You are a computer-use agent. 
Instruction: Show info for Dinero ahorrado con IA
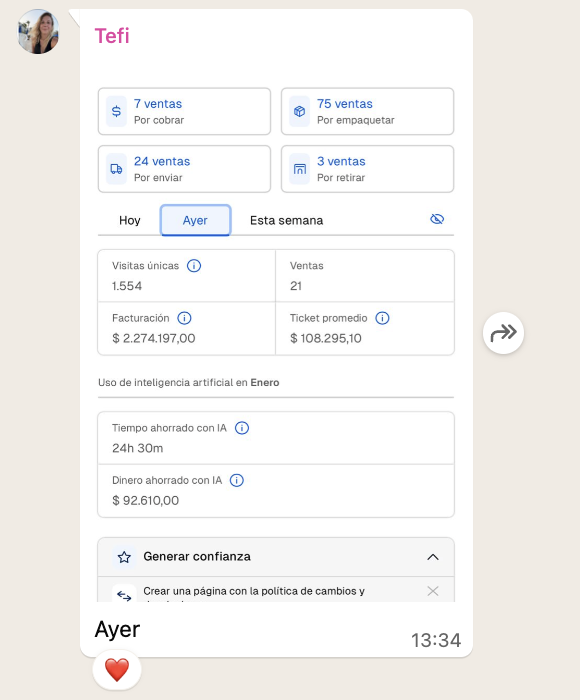coord(237,480)
